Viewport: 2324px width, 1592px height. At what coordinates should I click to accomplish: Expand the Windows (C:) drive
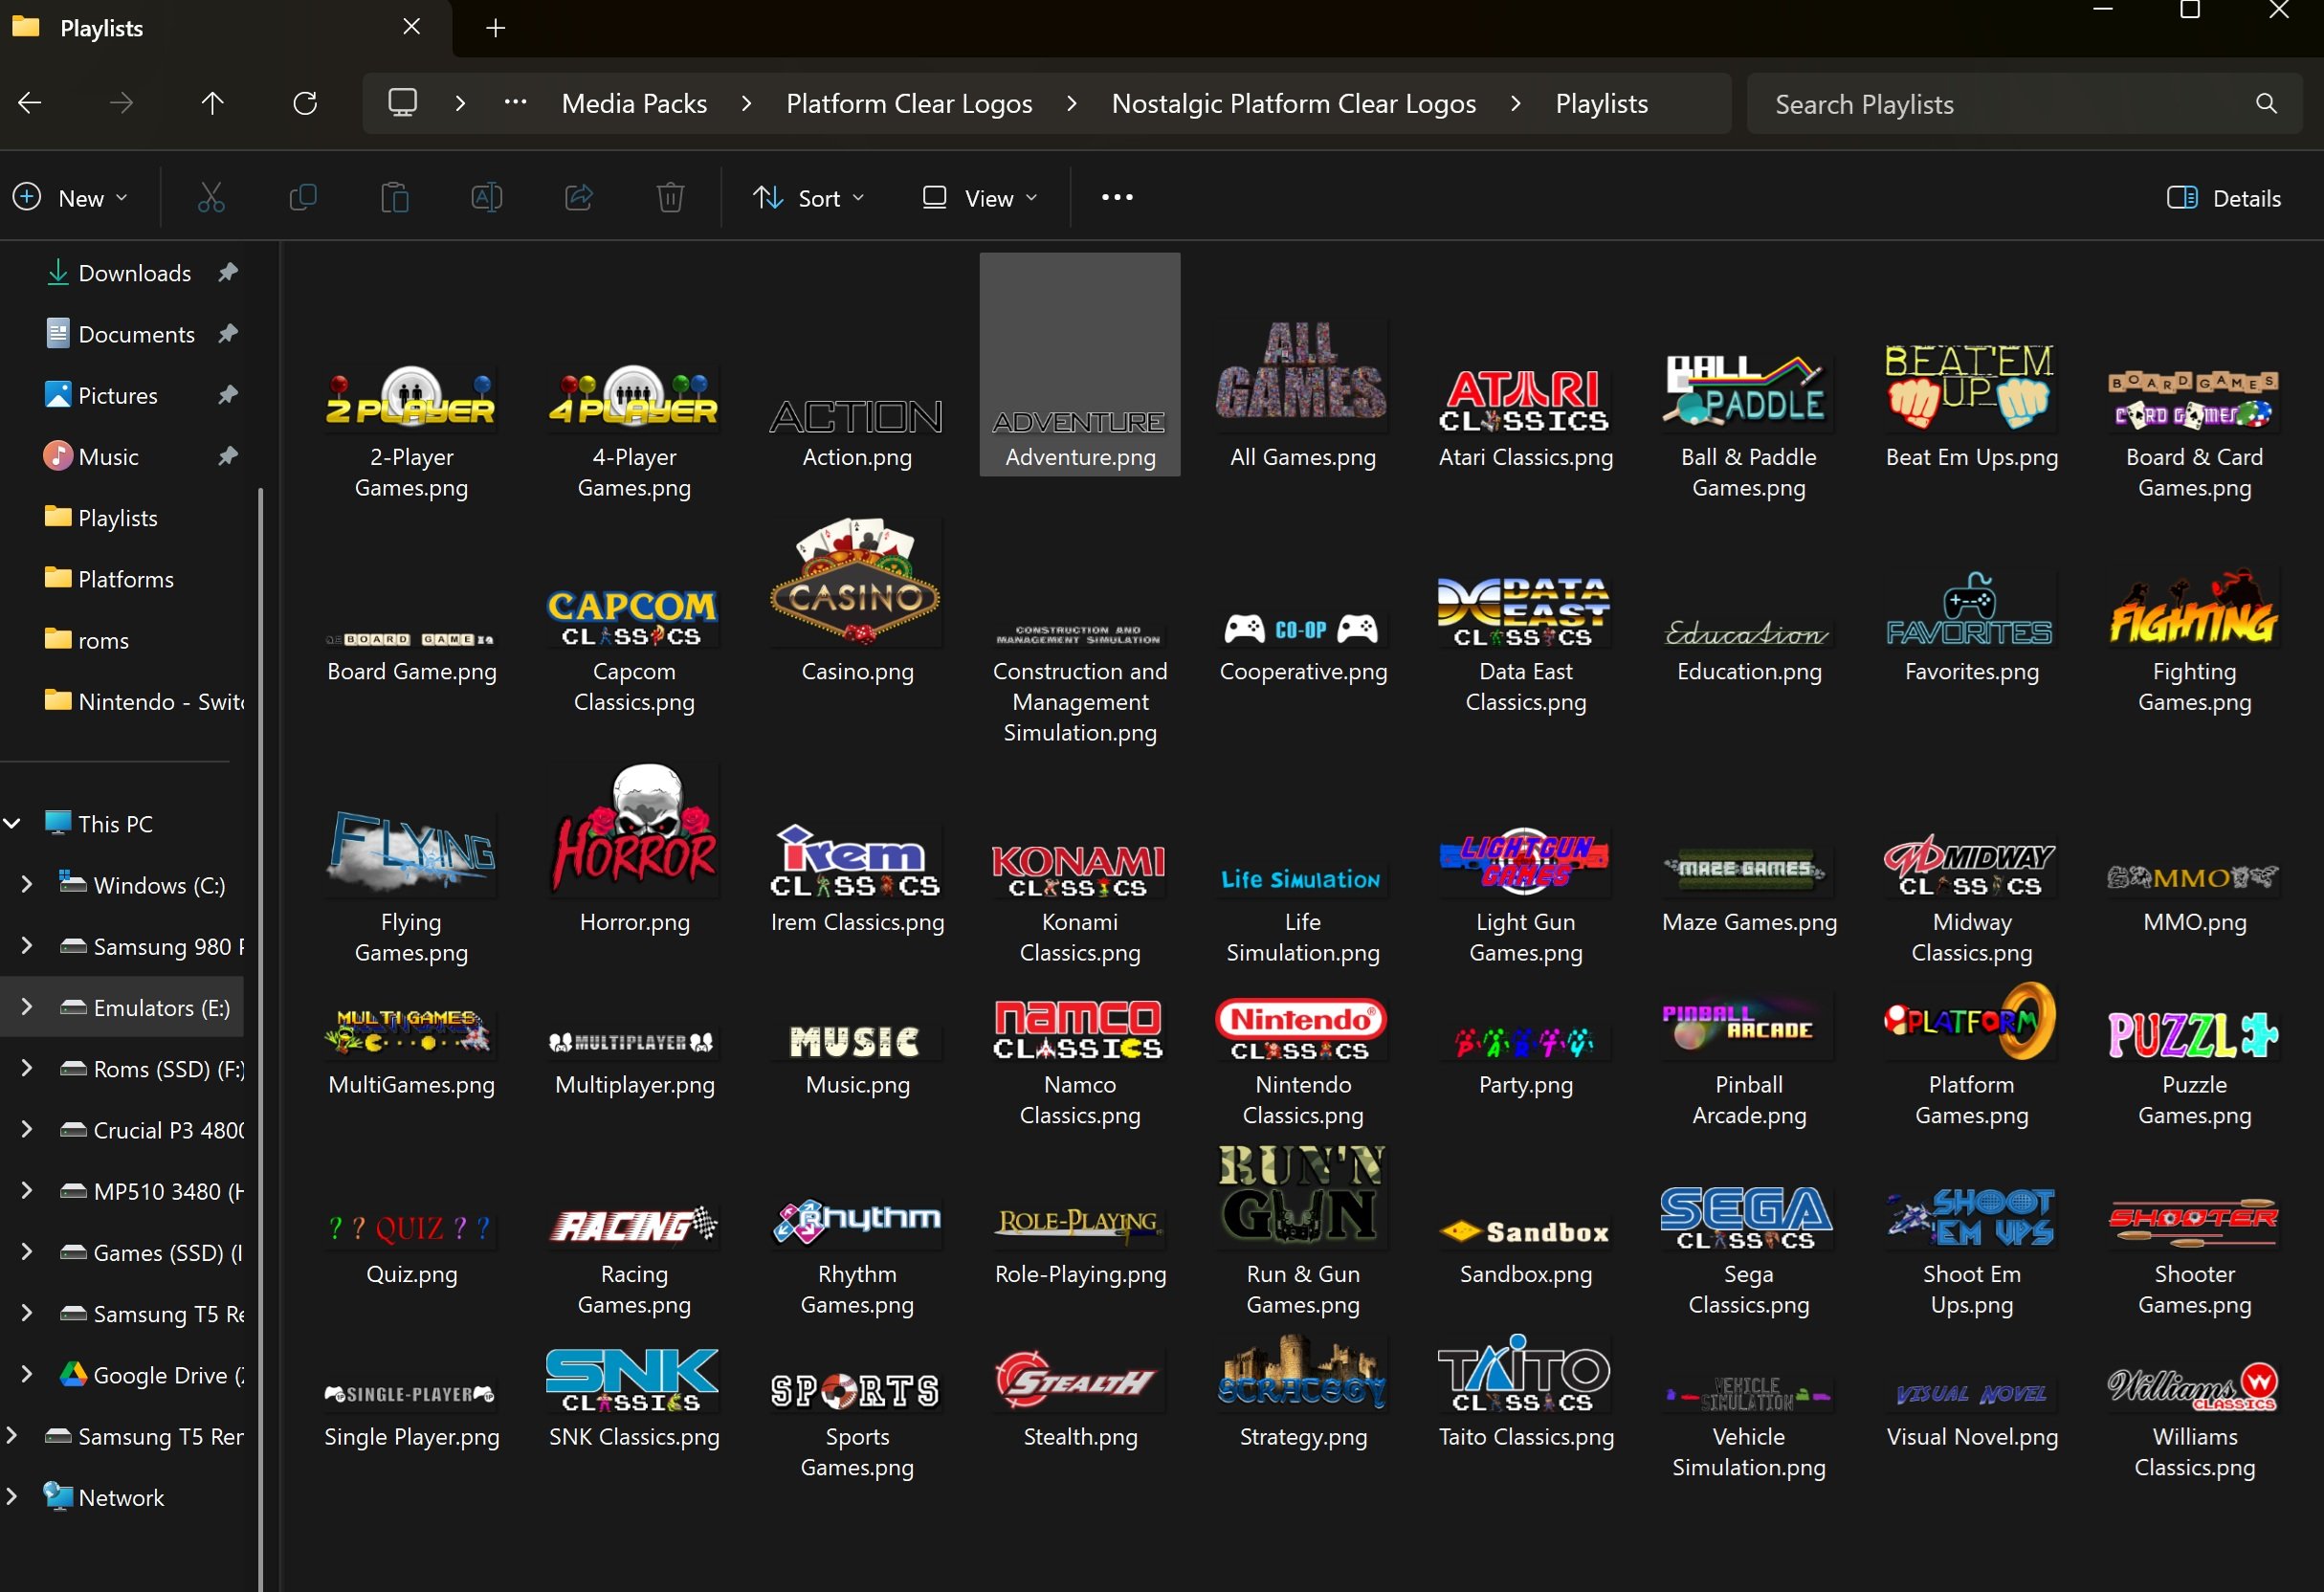pos(27,885)
